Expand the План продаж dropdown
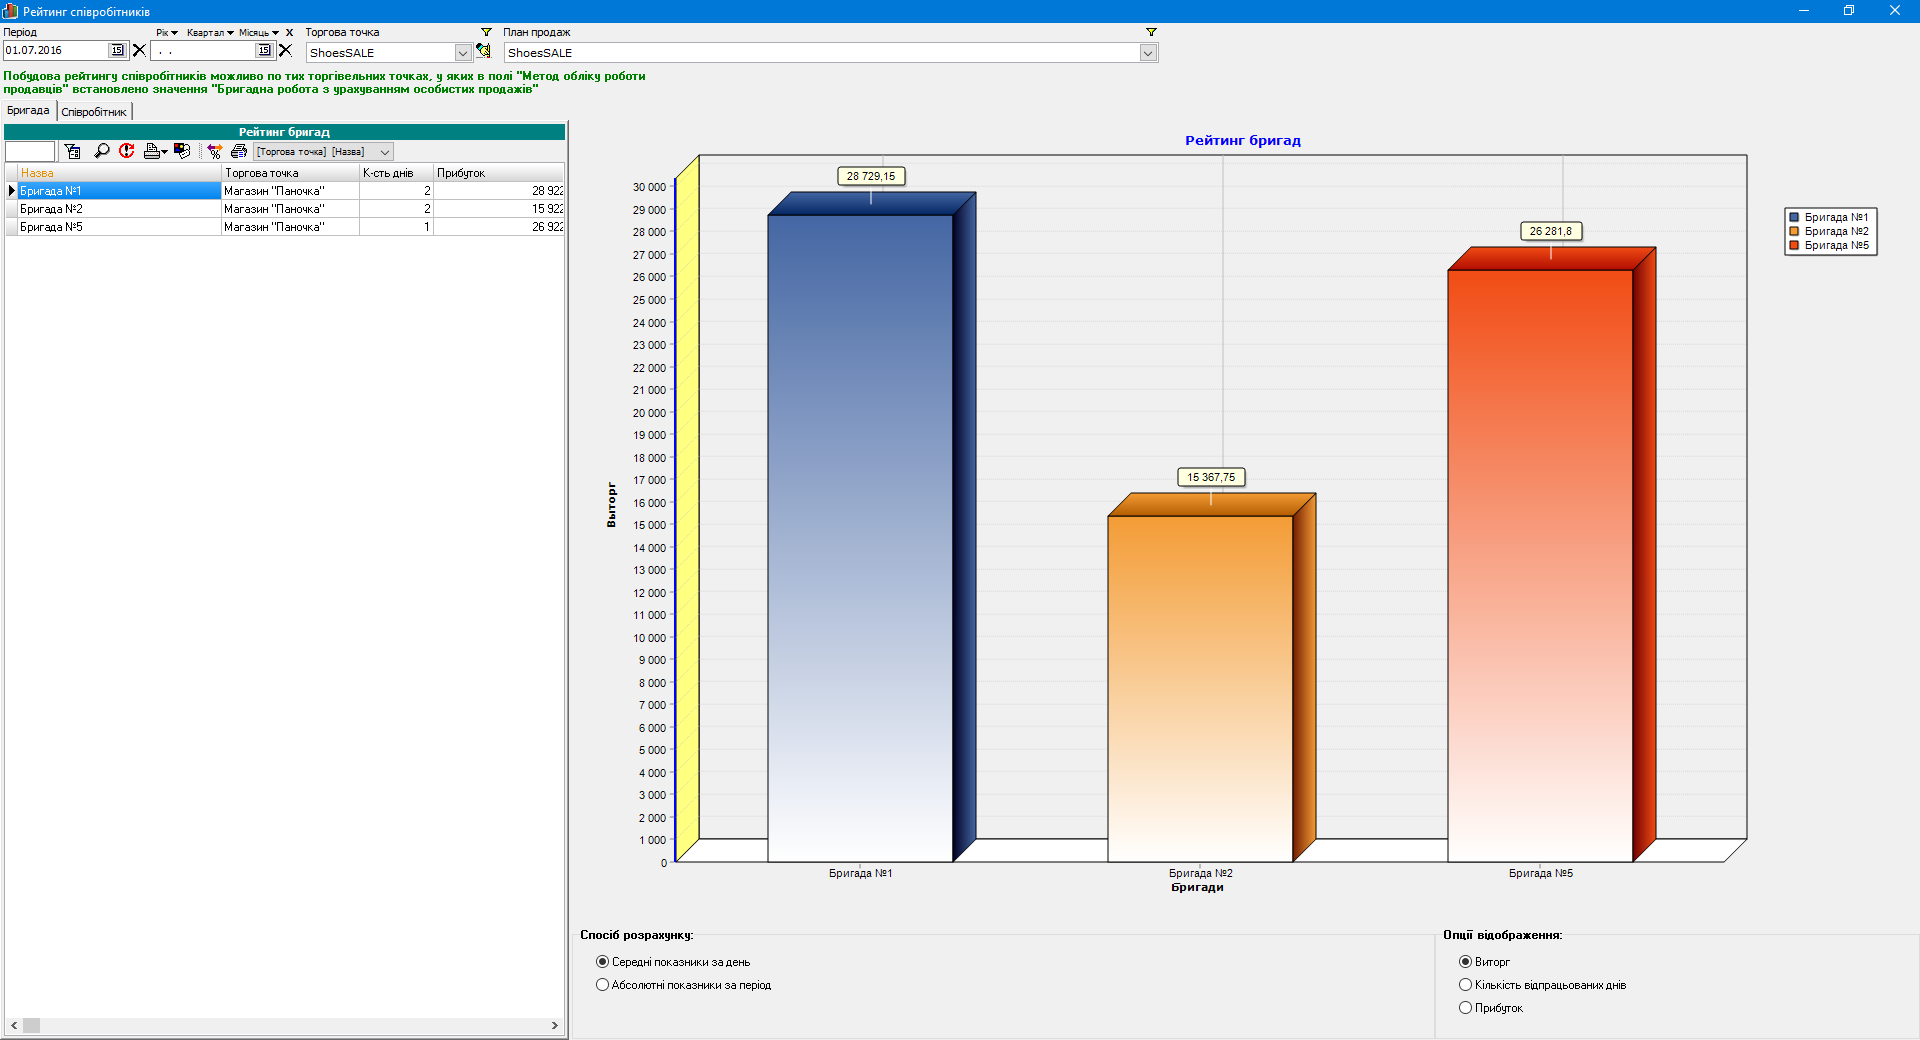 coord(1148,53)
